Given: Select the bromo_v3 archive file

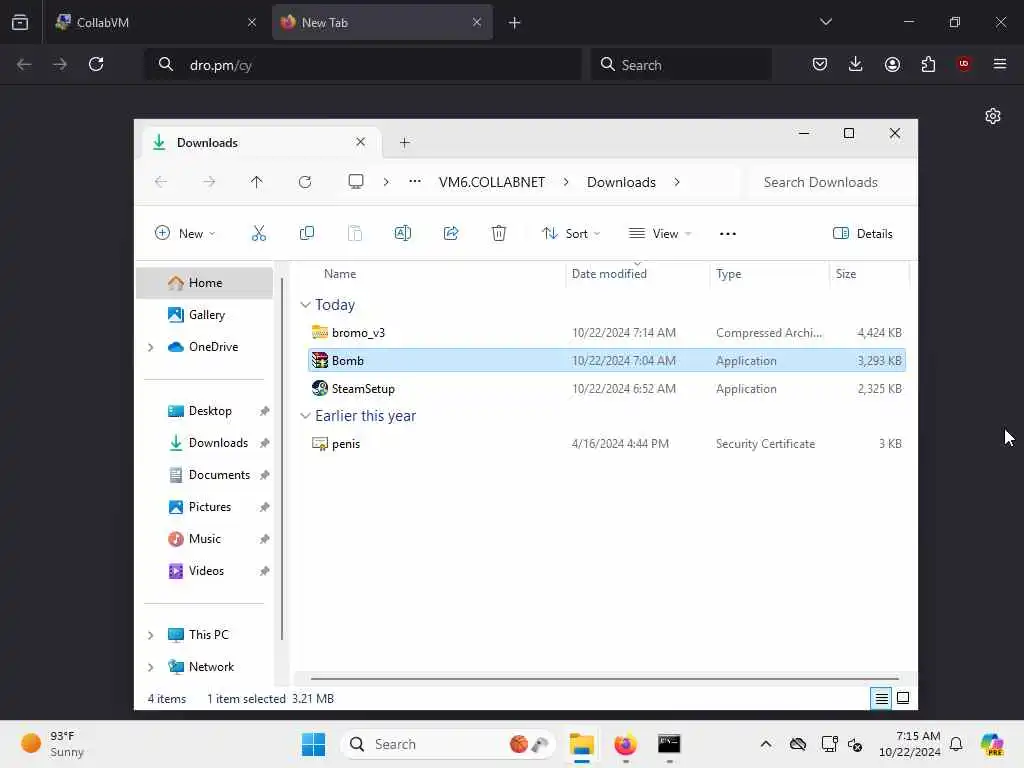Looking at the screenshot, I should [607, 332].
